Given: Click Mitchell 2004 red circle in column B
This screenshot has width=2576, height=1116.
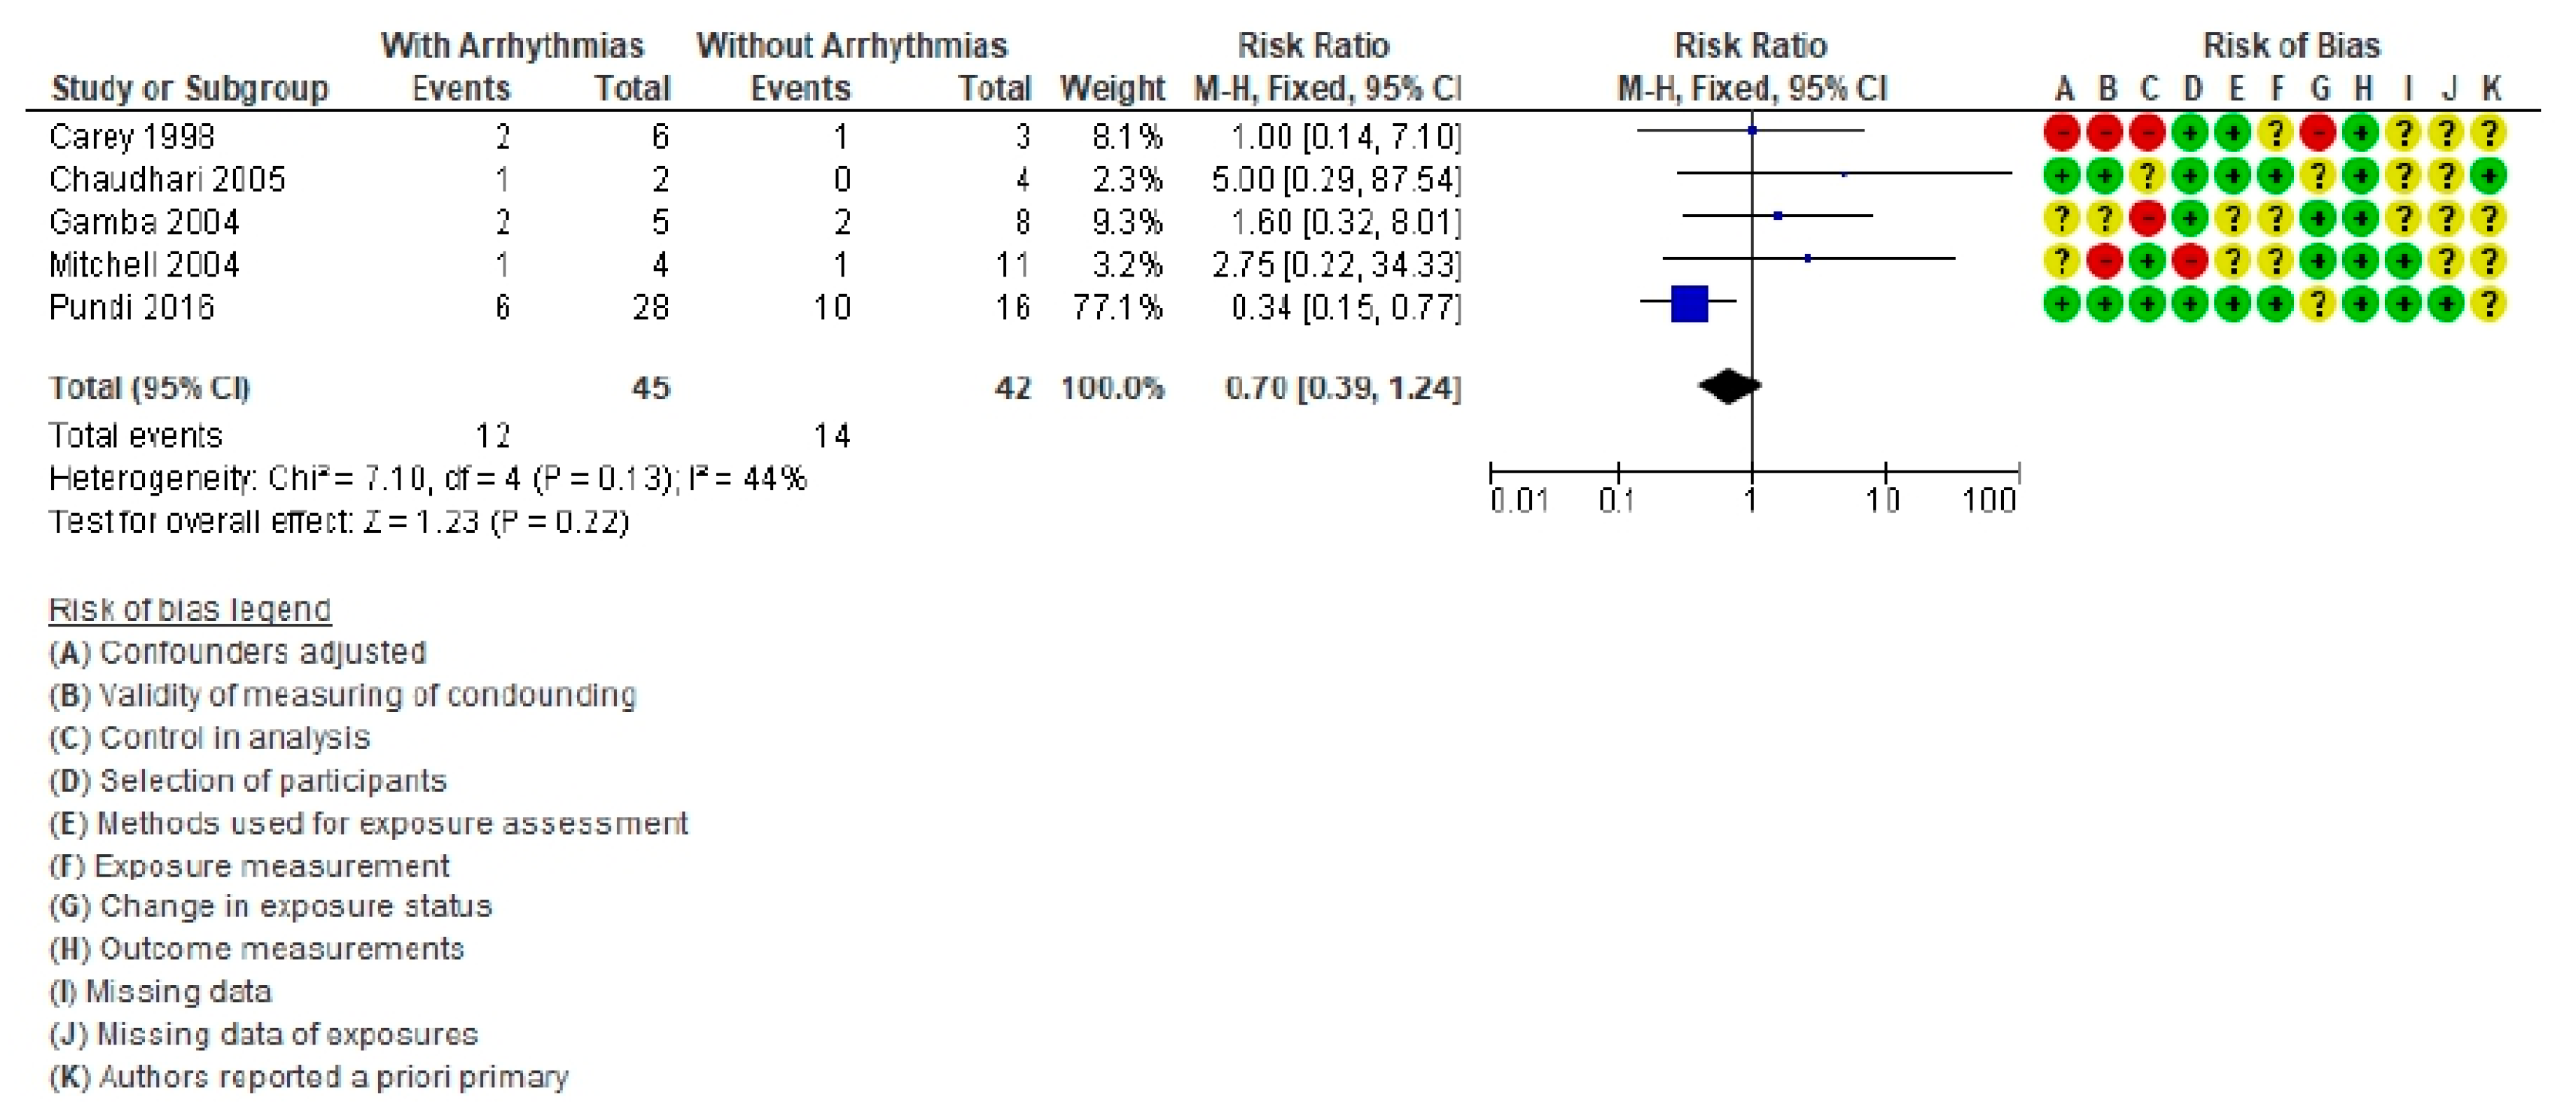Looking at the screenshot, I should (x=2105, y=261).
